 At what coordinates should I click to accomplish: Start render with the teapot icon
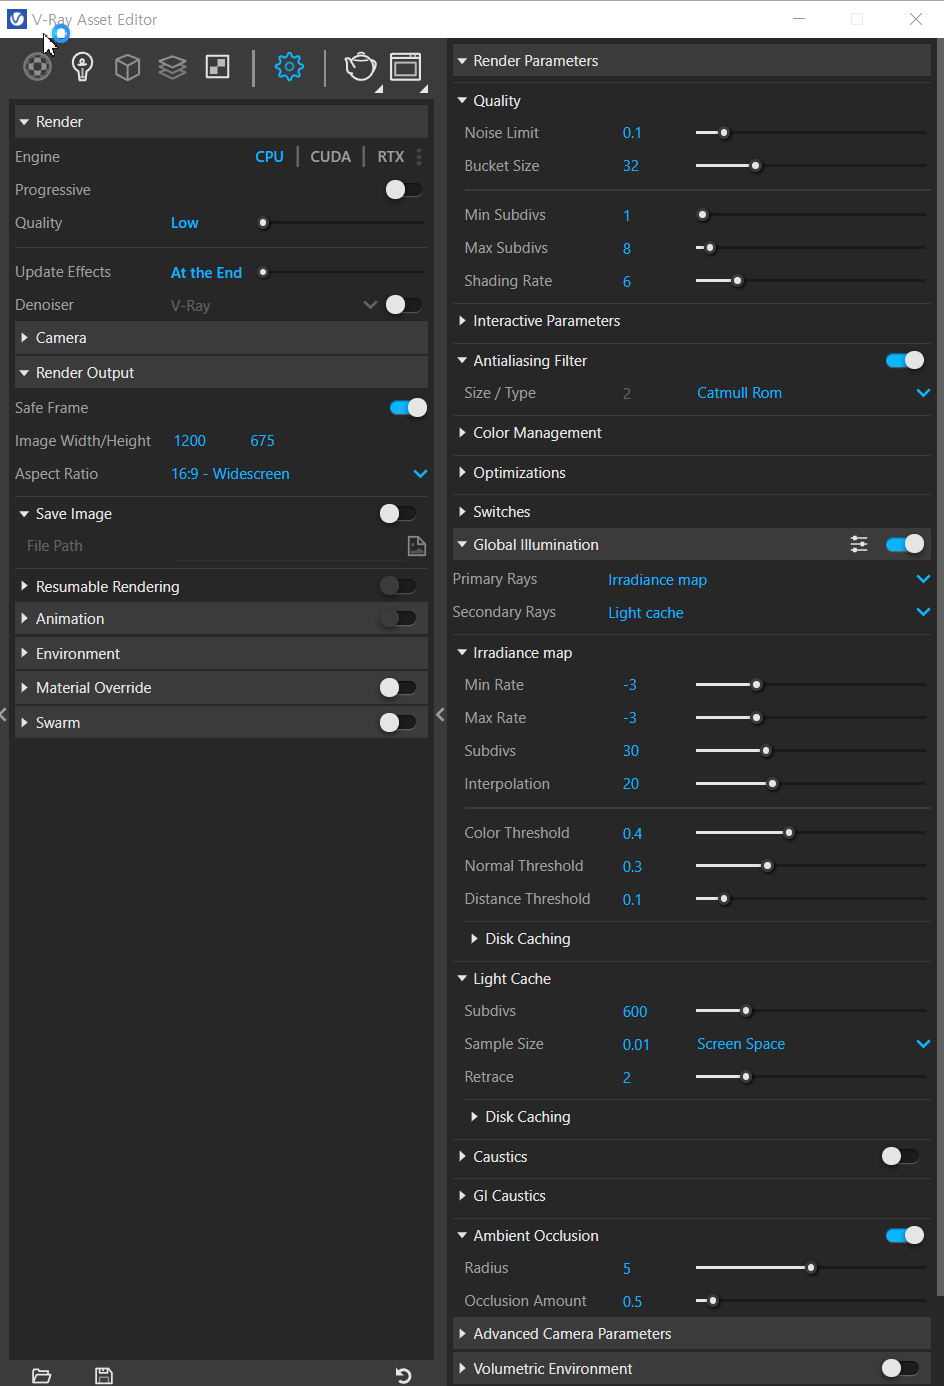(x=361, y=67)
